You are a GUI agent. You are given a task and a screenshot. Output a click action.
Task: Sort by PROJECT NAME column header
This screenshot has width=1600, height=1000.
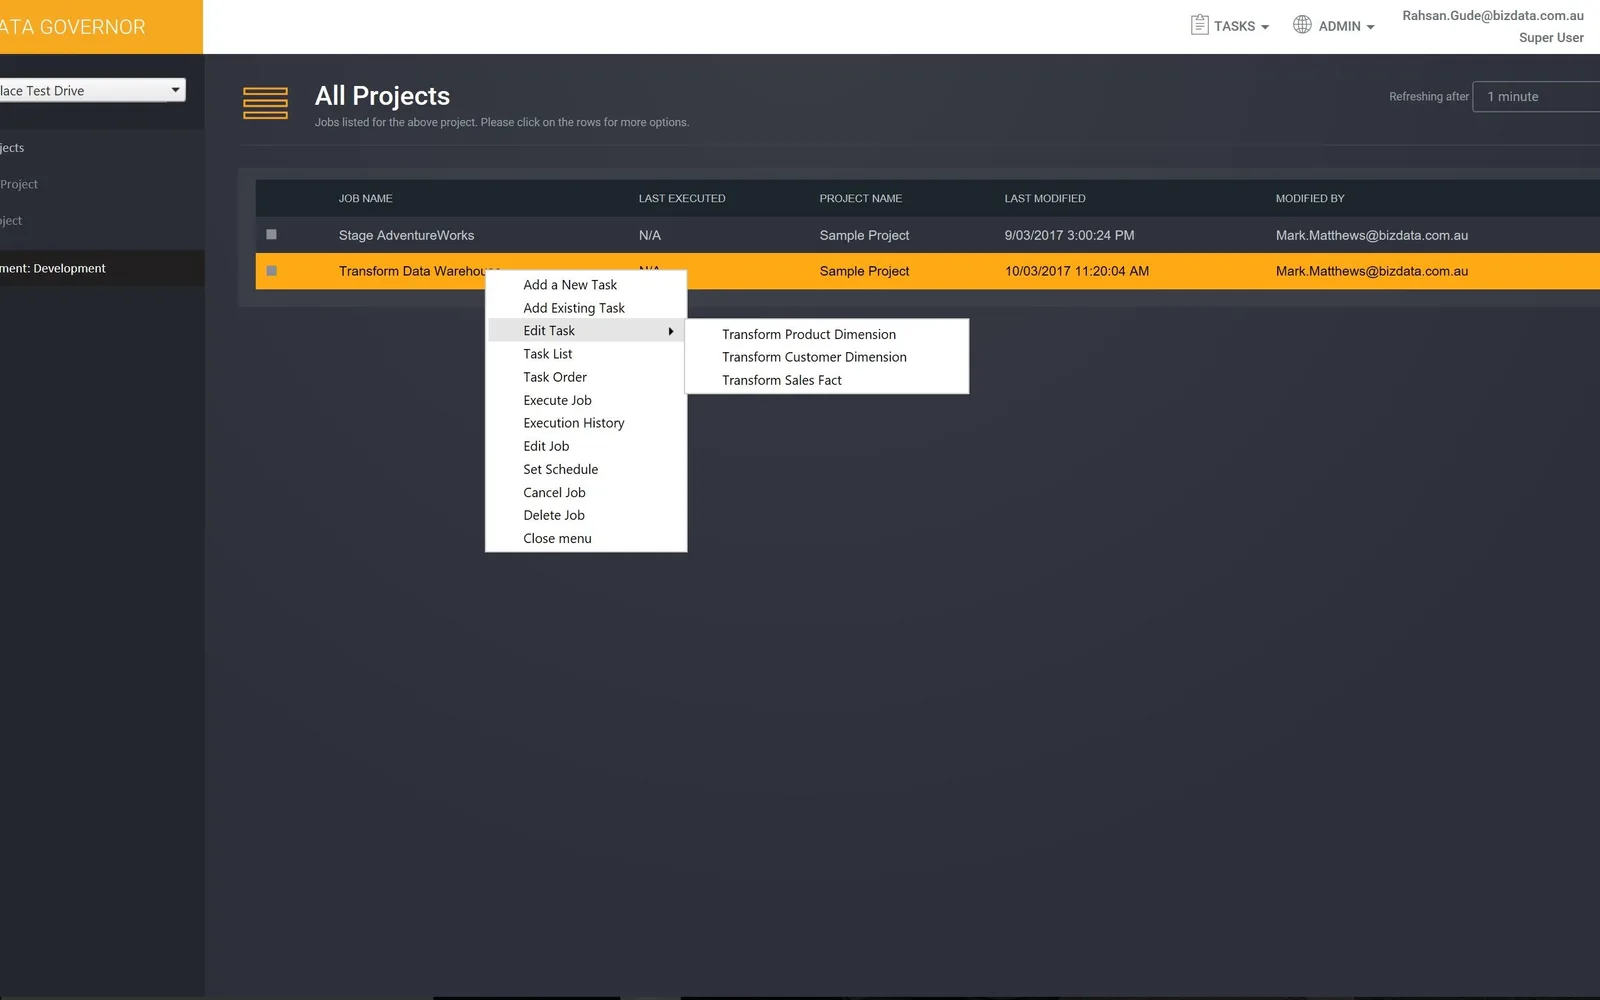coord(860,199)
